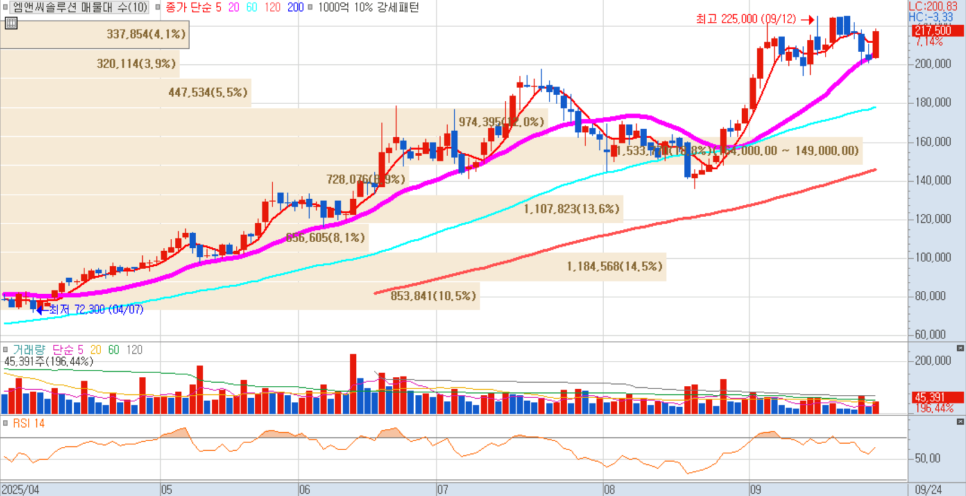This screenshot has width=966, height=496.
Task: Click the small square marker before 종가 단순
Action: pos(159,7)
